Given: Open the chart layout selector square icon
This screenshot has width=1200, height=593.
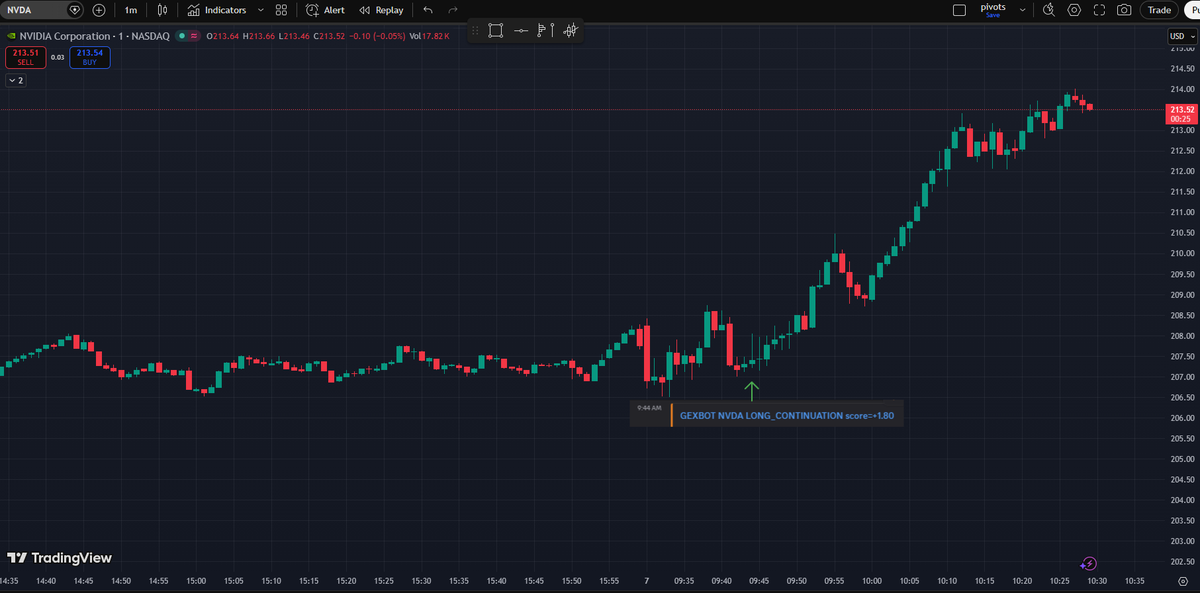Looking at the screenshot, I should point(959,10).
